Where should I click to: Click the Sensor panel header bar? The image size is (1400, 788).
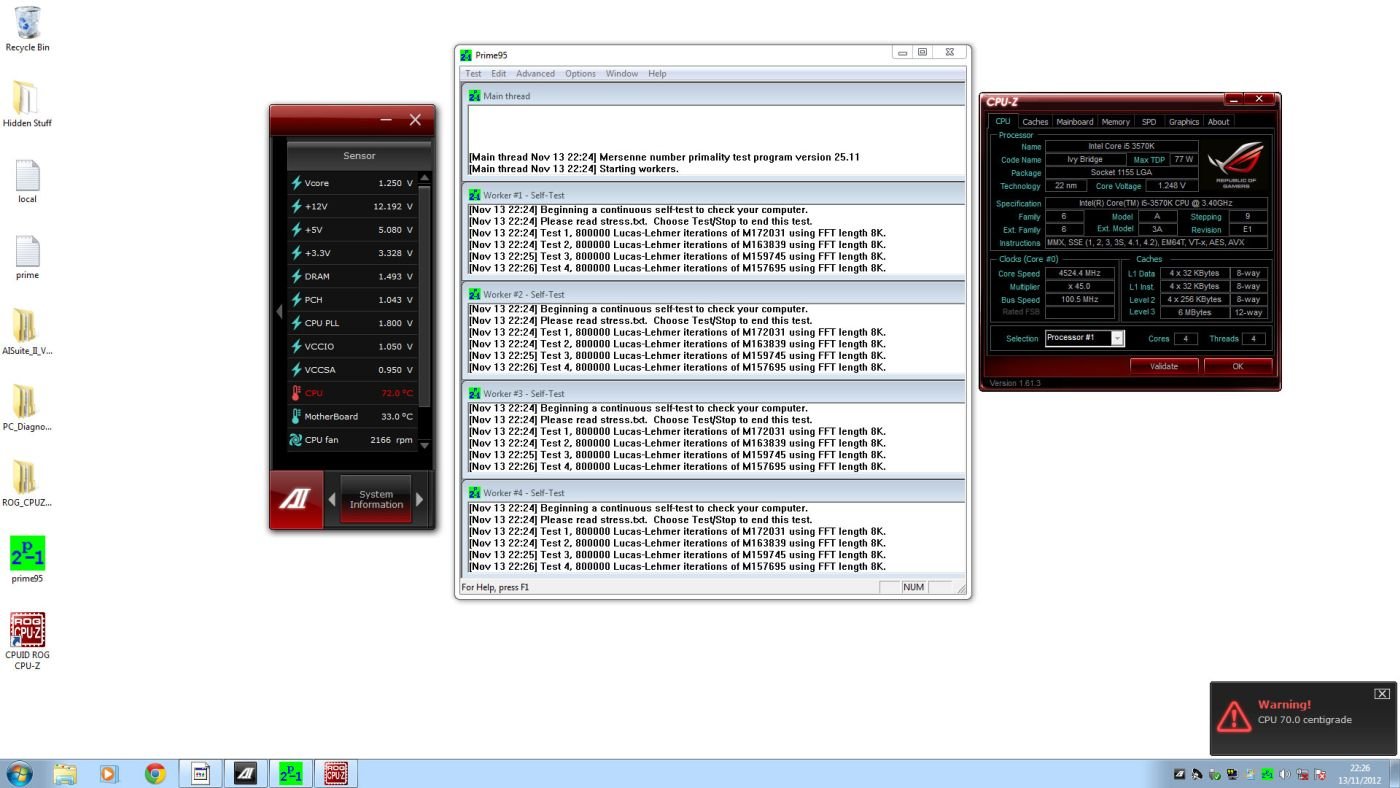pyautogui.click(x=359, y=155)
